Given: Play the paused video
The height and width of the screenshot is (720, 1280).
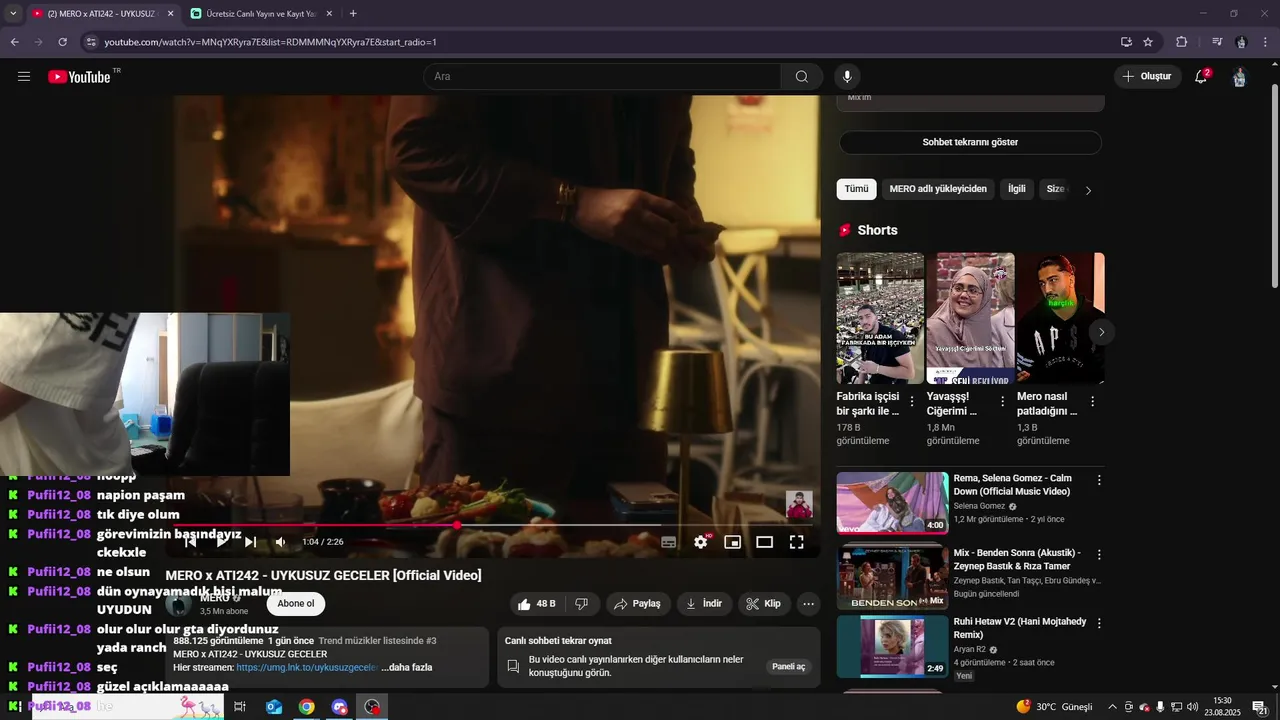Looking at the screenshot, I should coord(221,542).
